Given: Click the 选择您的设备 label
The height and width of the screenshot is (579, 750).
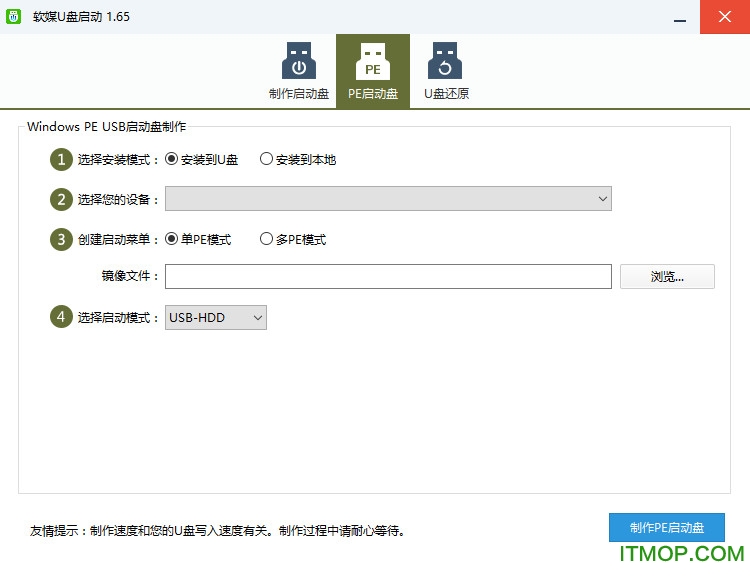Looking at the screenshot, I should coord(118,200).
